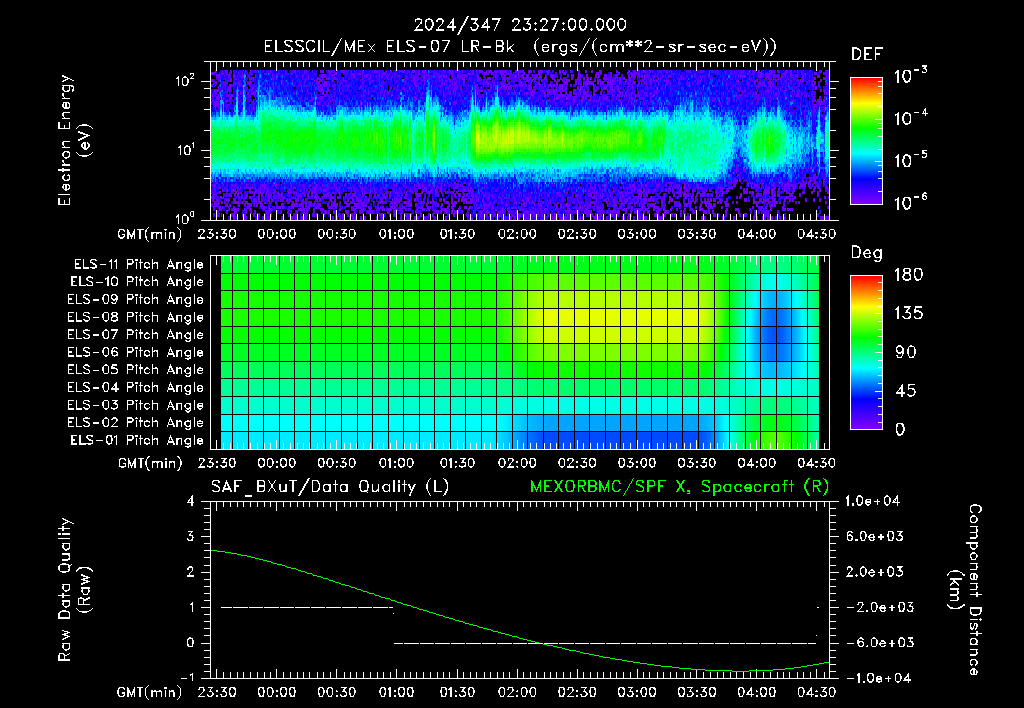The width and height of the screenshot is (1024, 708).
Task: Select the ELS-09 Pitch Angle row label
Action: pyautogui.click(x=135, y=300)
